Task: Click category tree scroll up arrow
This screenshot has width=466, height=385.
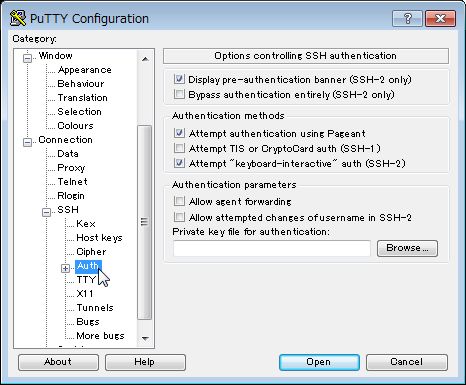Action: [145, 59]
